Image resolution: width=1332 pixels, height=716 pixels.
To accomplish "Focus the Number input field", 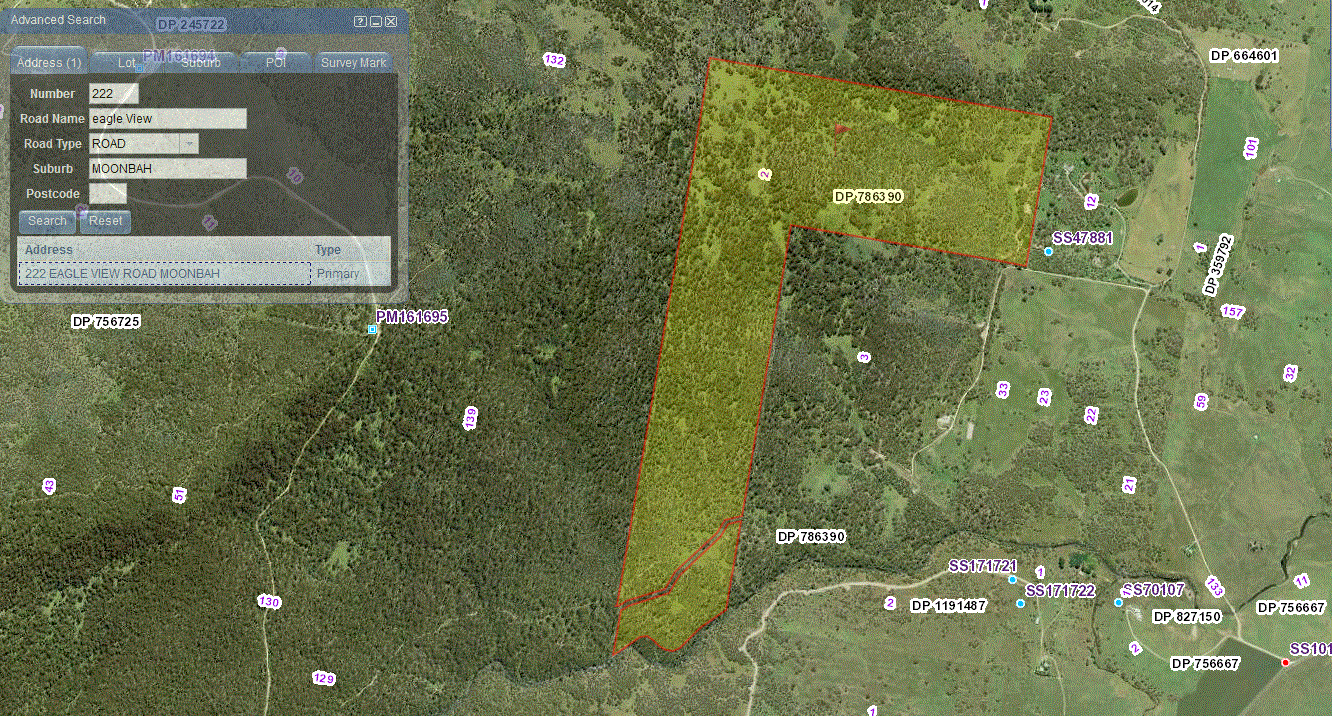I will point(114,94).
